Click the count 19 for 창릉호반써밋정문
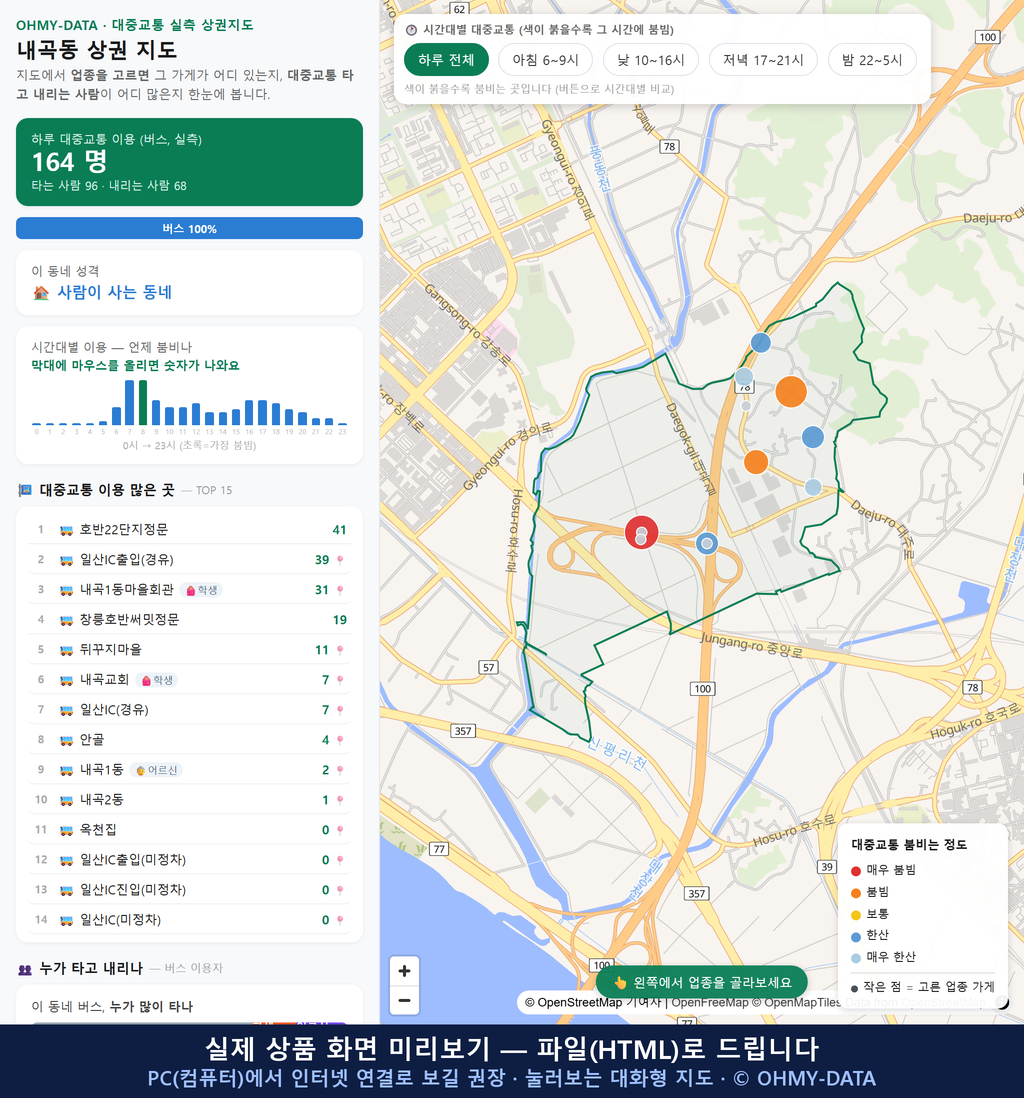Screen dimensions: 1024x1098 [340, 620]
